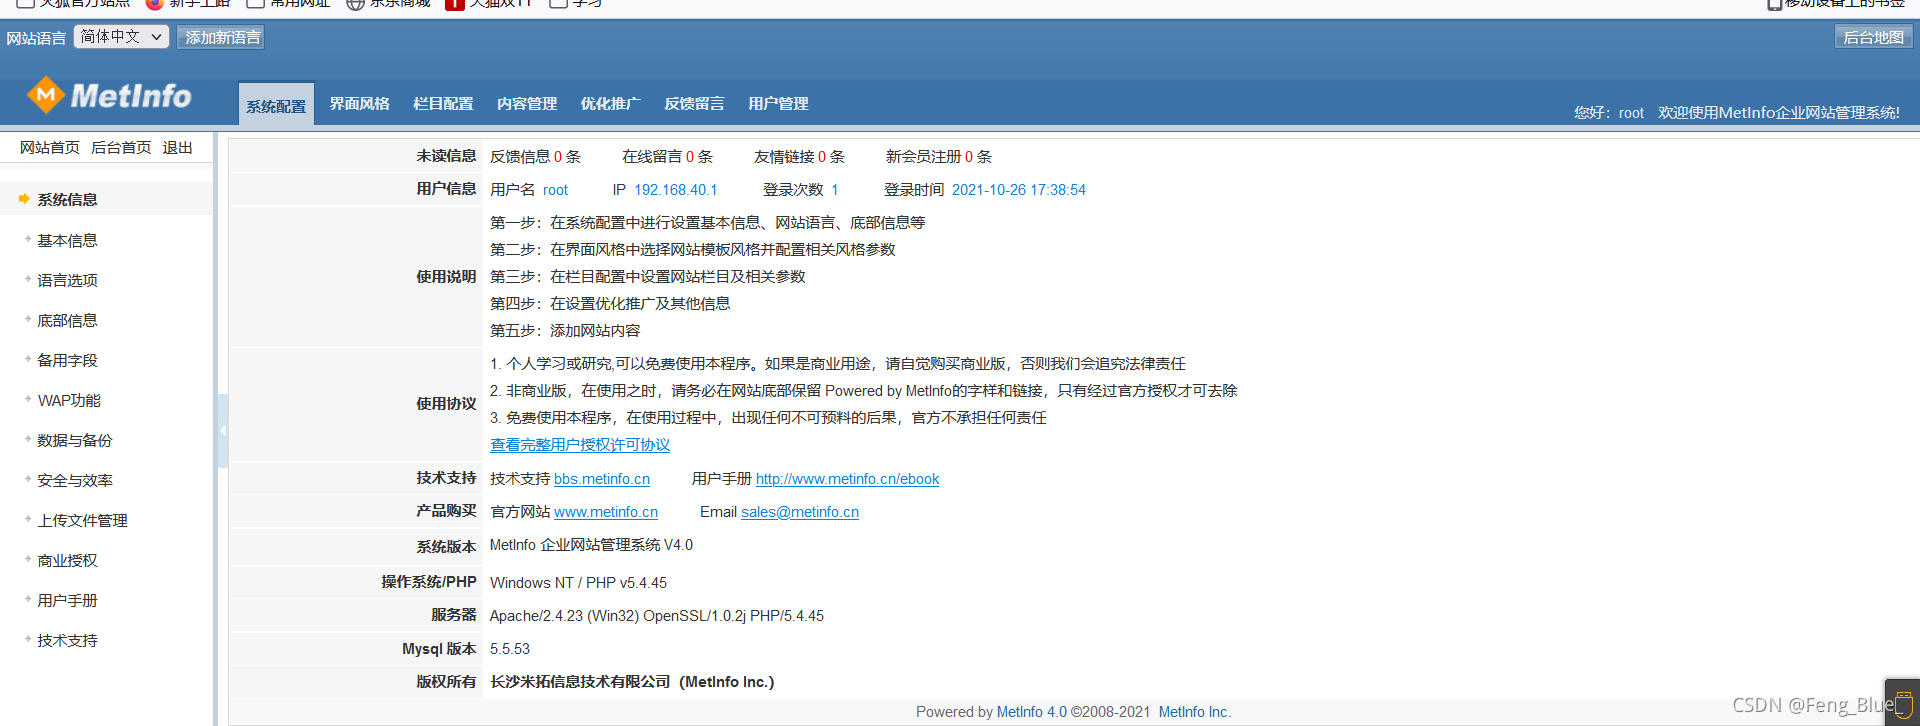Click Windows NT / PHP v5.4.45 text
The width and height of the screenshot is (1920, 726).
coord(578,583)
